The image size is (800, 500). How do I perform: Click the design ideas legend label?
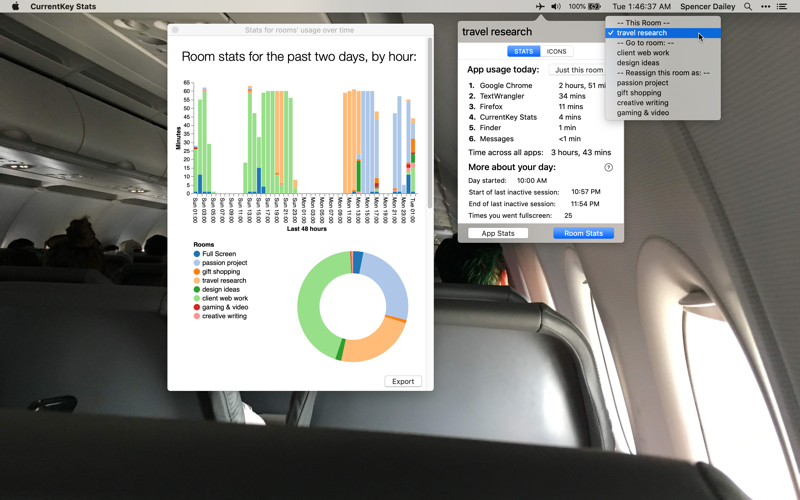click(x=221, y=289)
